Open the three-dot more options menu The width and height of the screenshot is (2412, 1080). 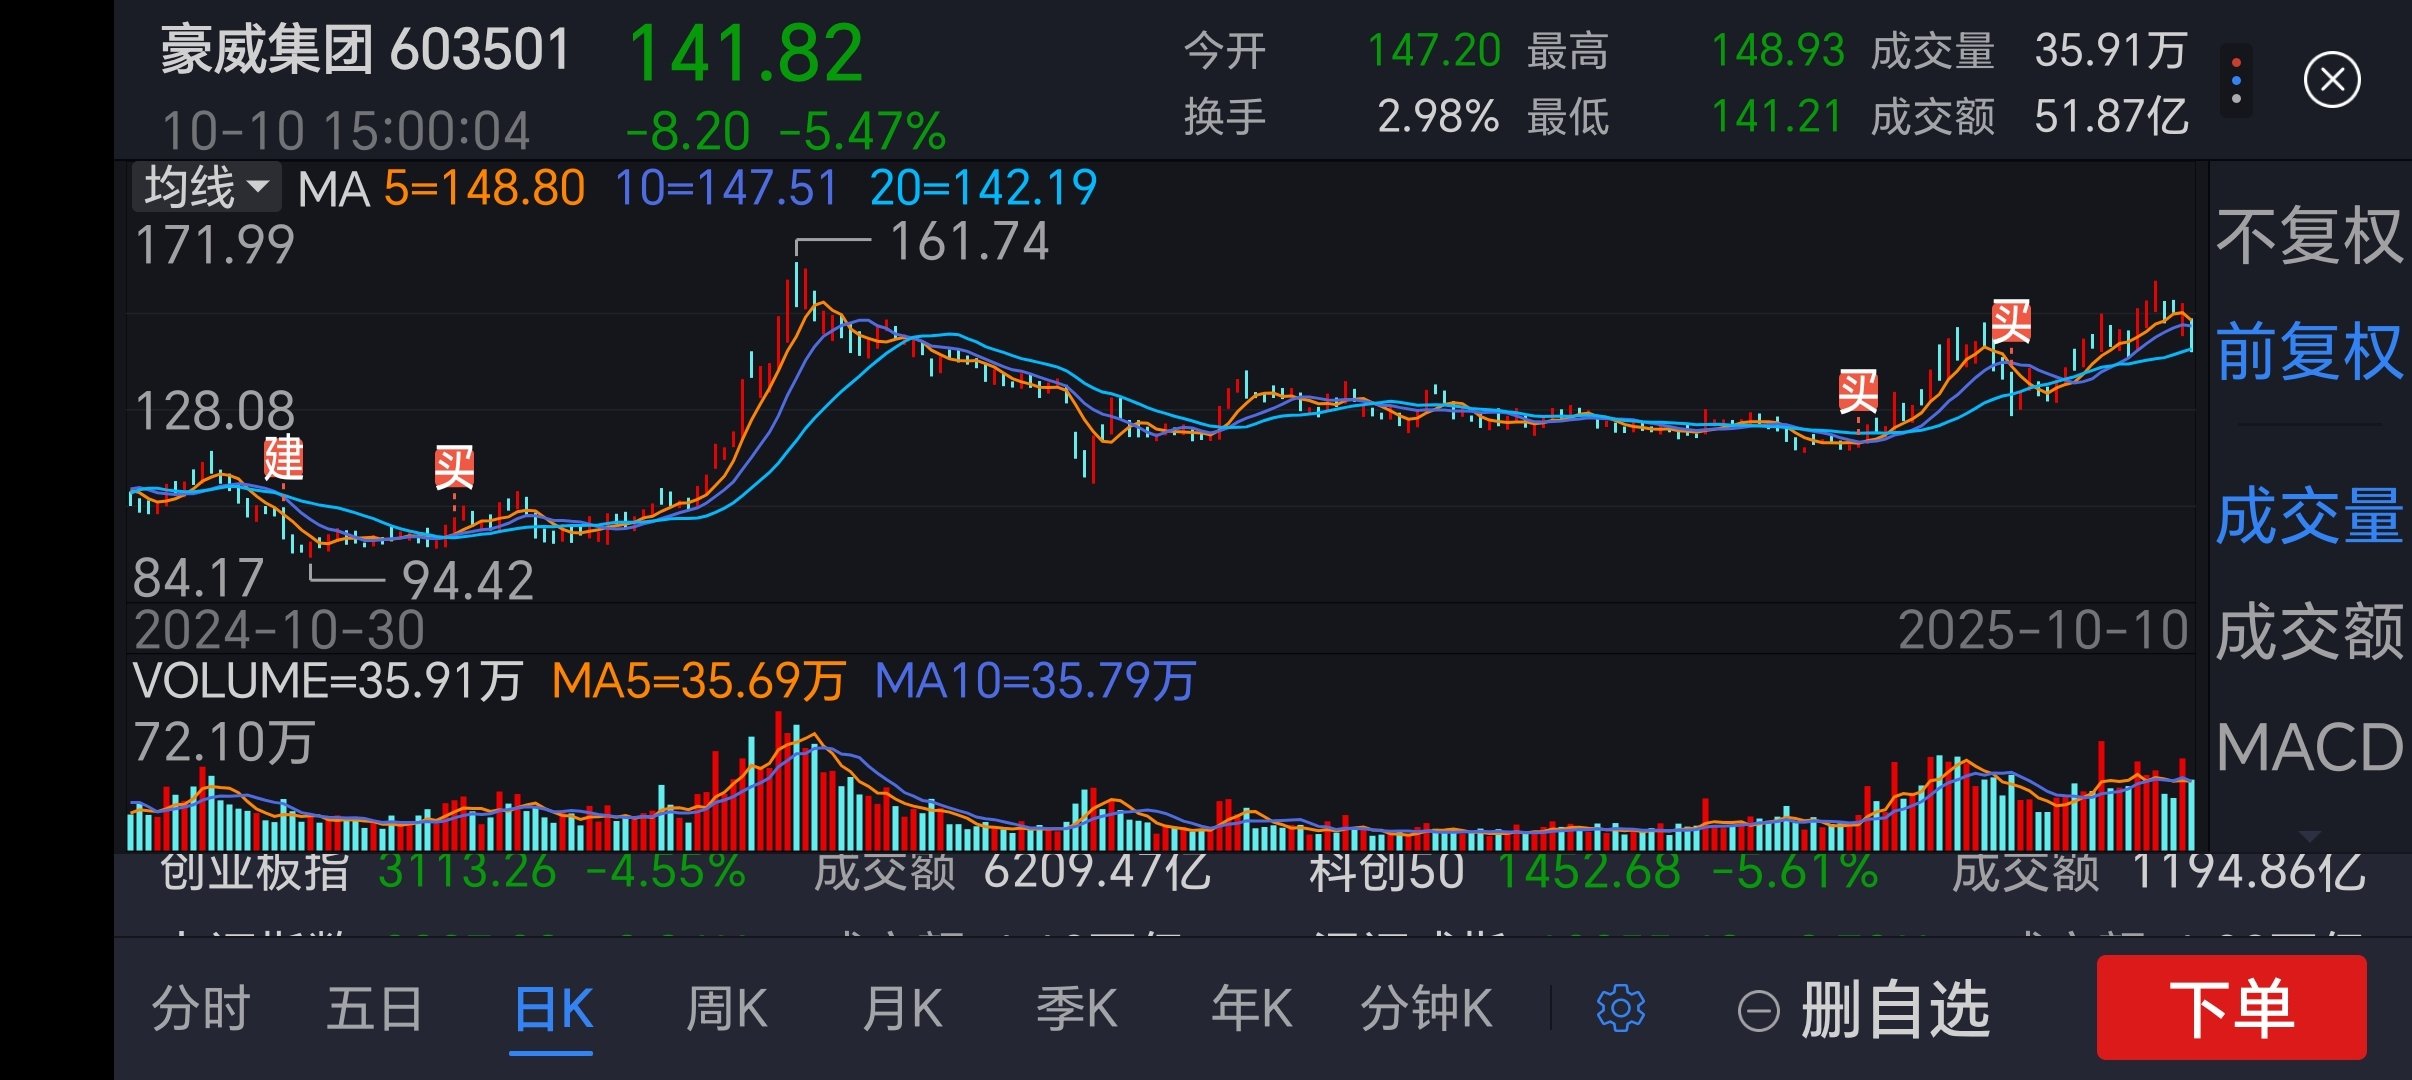2236,80
